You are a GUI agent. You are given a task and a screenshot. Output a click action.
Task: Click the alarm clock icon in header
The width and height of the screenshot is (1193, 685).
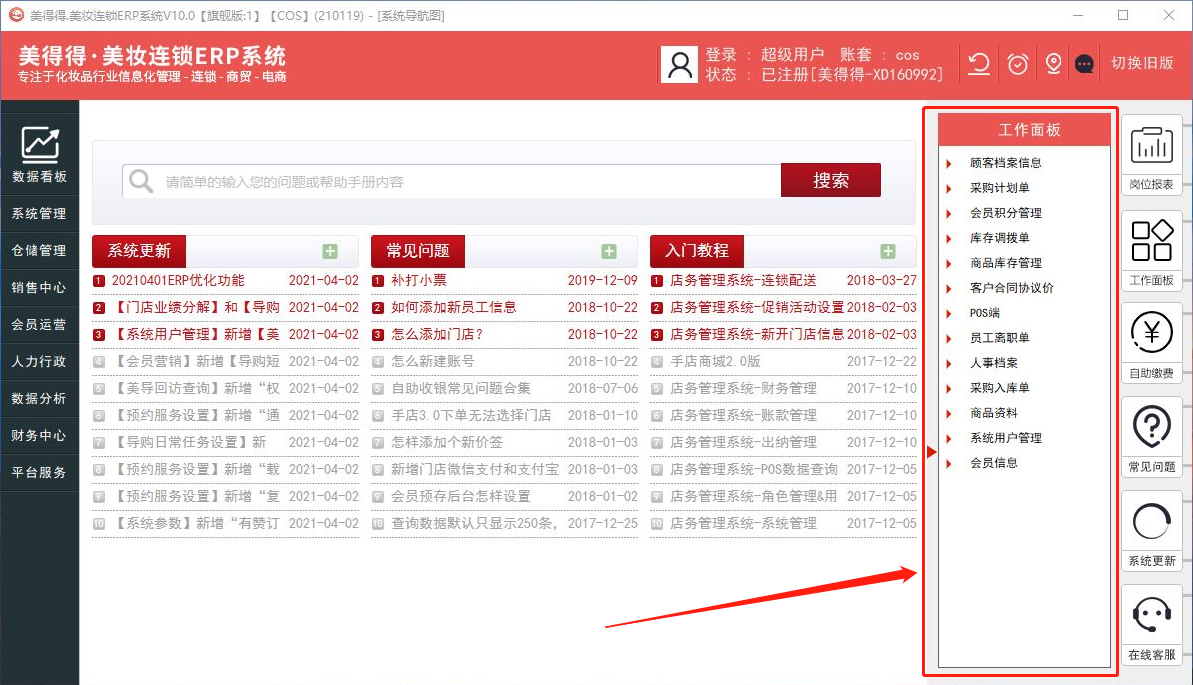1017,64
